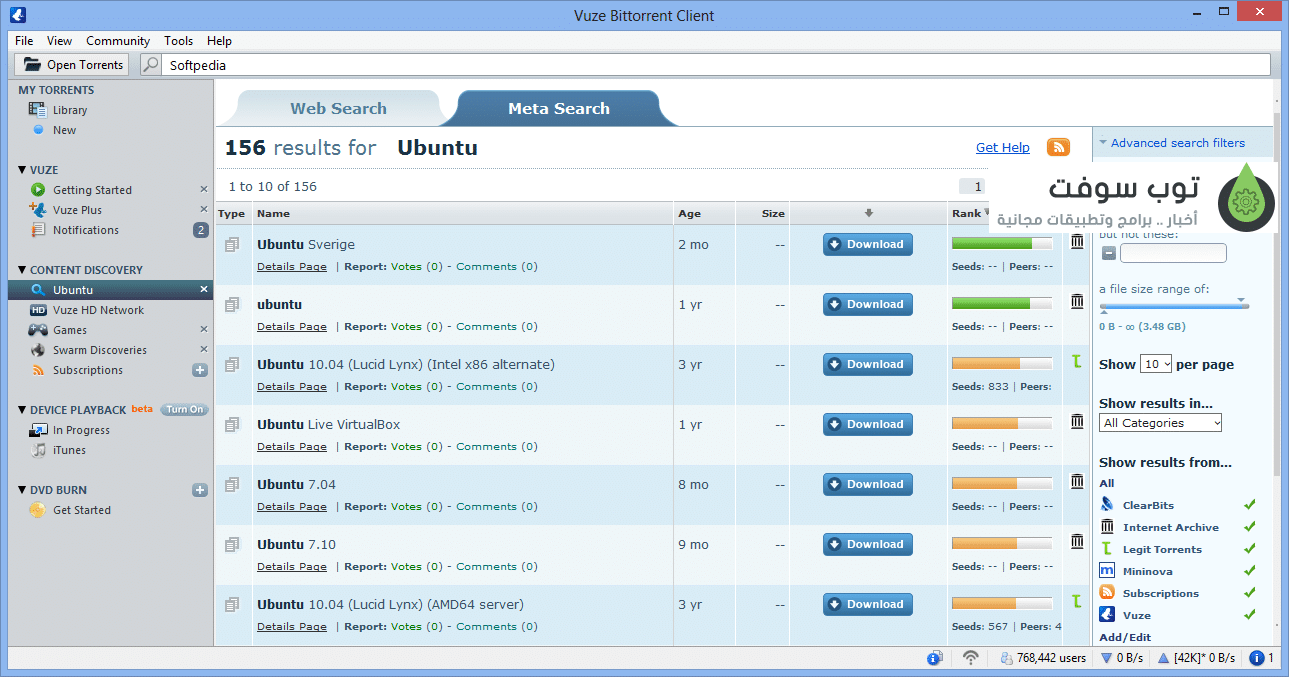The height and width of the screenshot is (677, 1289).
Task: Click the DVD Burn Get Started disc icon
Action: (x=38, y=510)
